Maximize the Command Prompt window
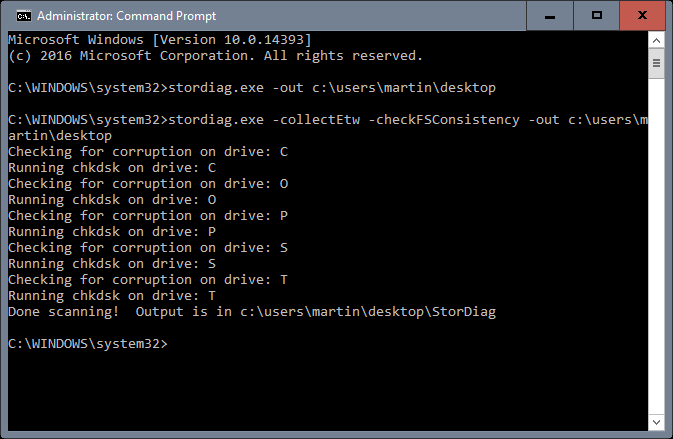The image size is (673, 439). pyautogui.click(x=597, y=16)
